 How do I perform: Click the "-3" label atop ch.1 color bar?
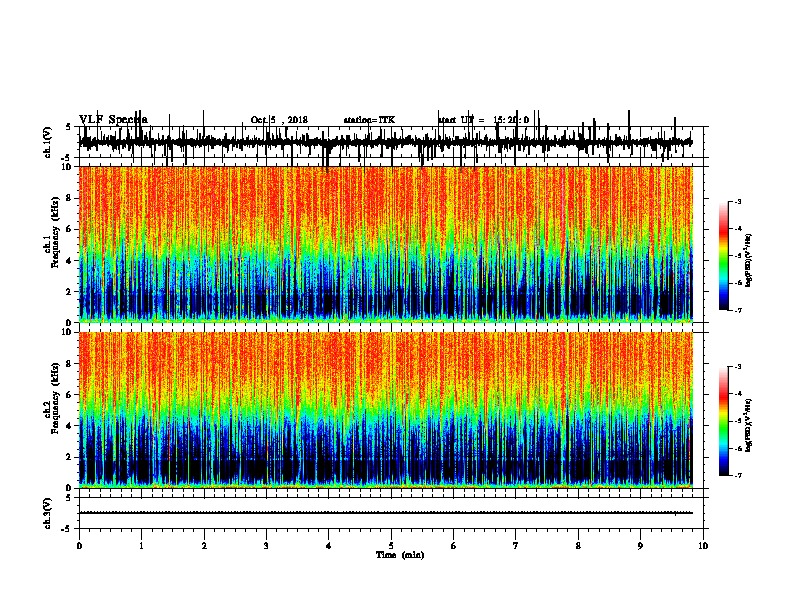pos(738,201)
